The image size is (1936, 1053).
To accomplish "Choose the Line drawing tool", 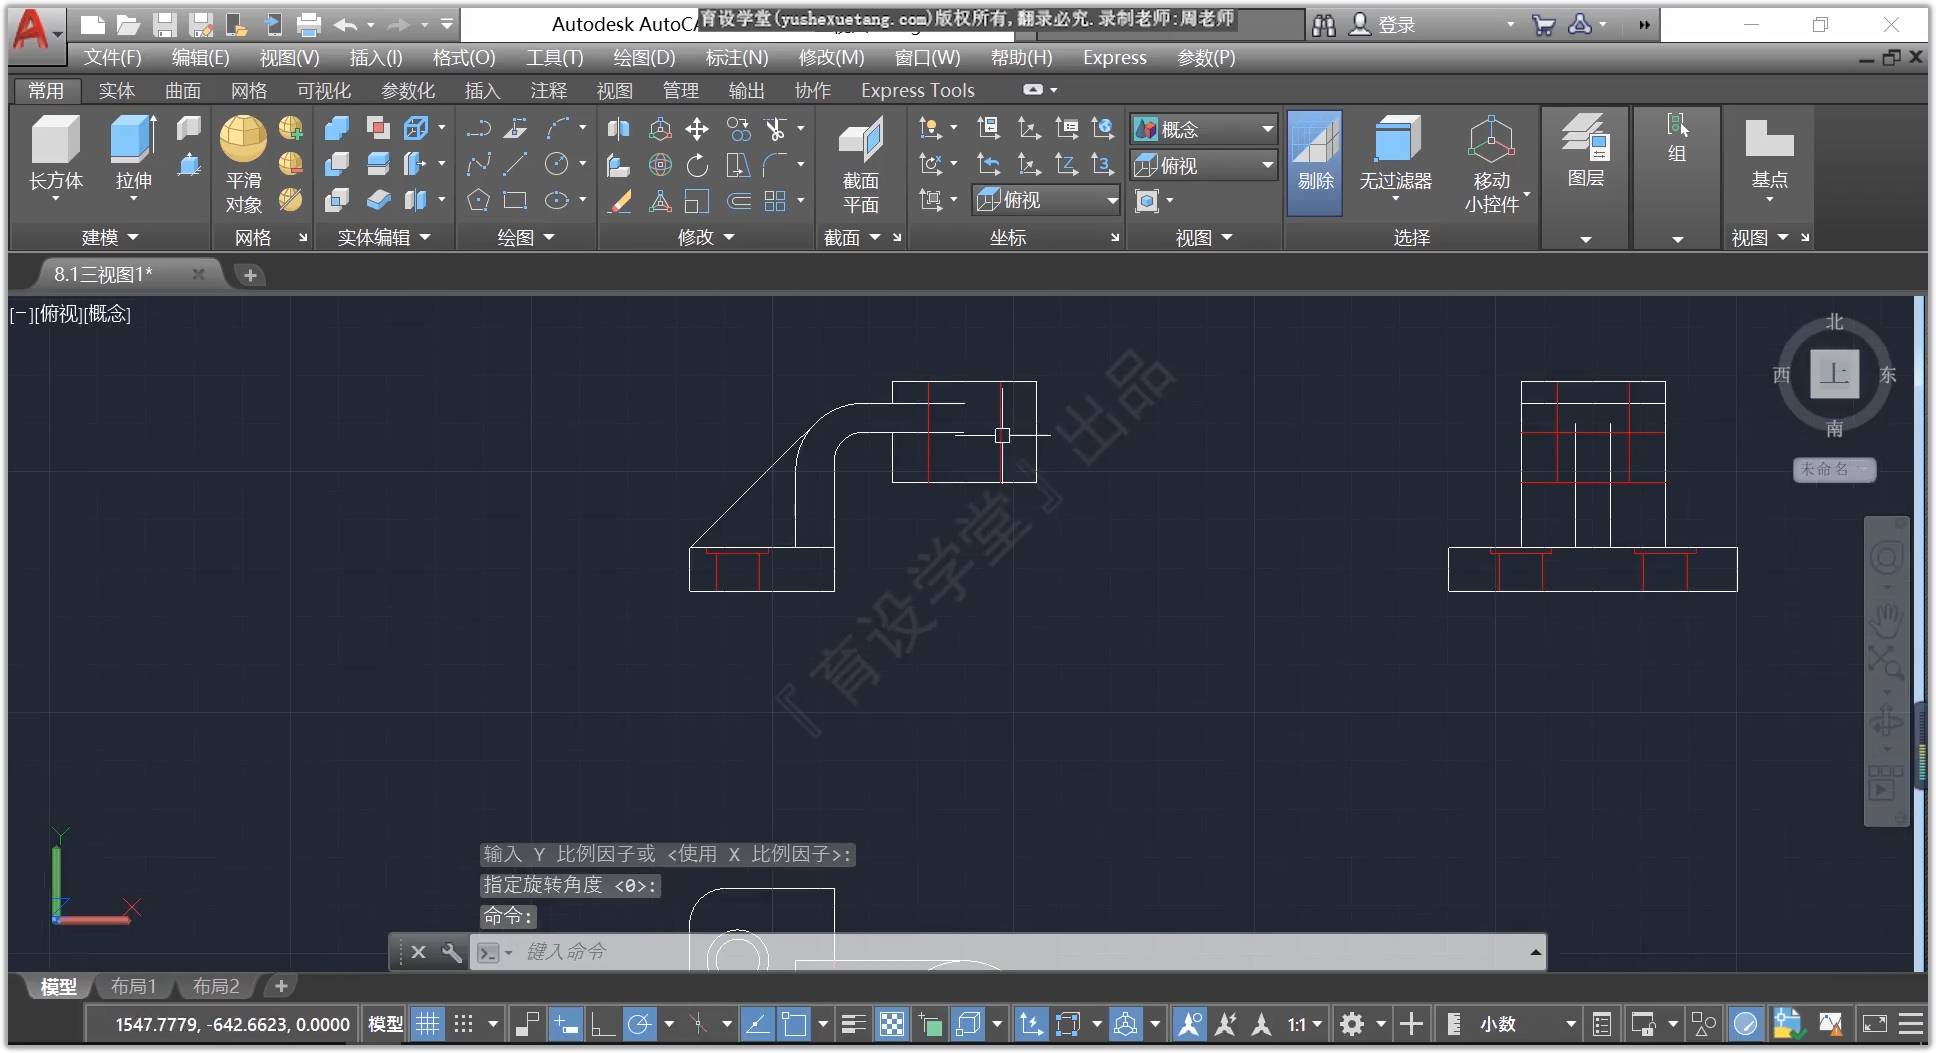I will [516, 164].
